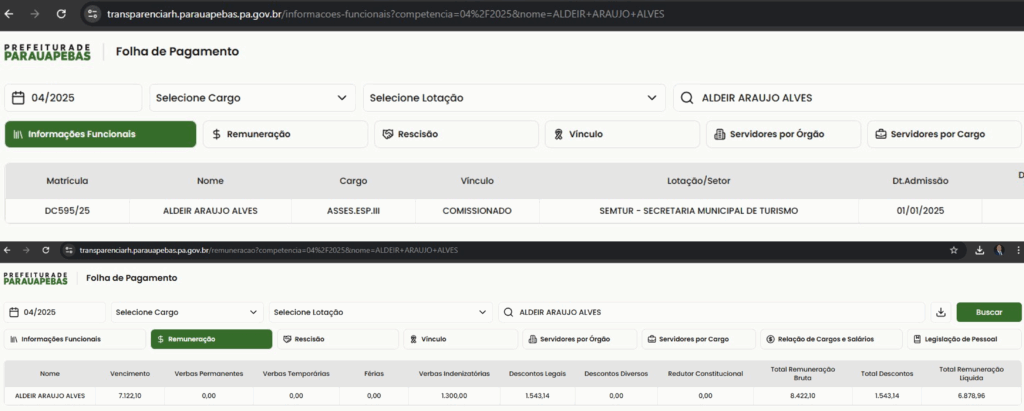
Task: Click the magnifier icon in upper window search
Action: click(x=686, y=98)
